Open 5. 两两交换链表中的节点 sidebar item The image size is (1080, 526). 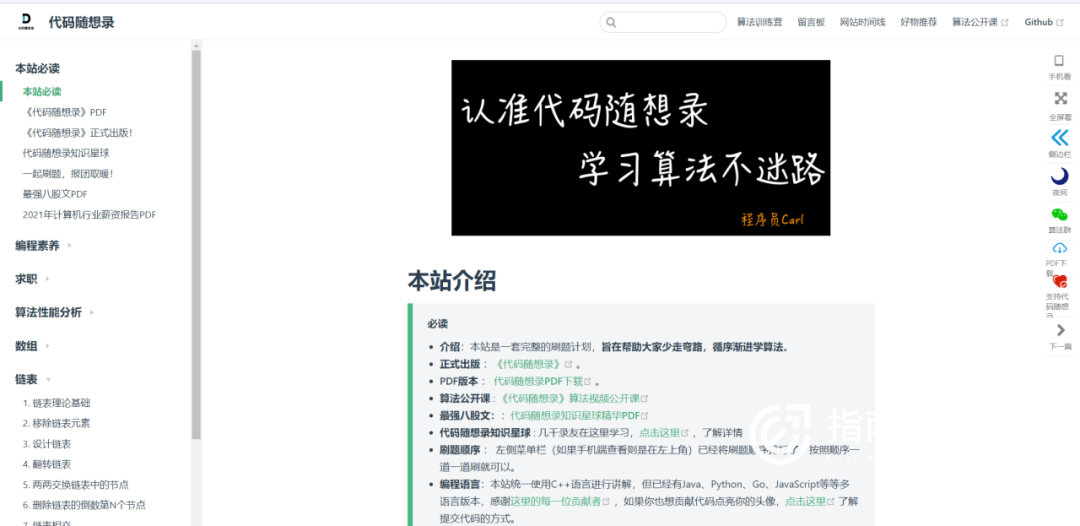[76, 485]
